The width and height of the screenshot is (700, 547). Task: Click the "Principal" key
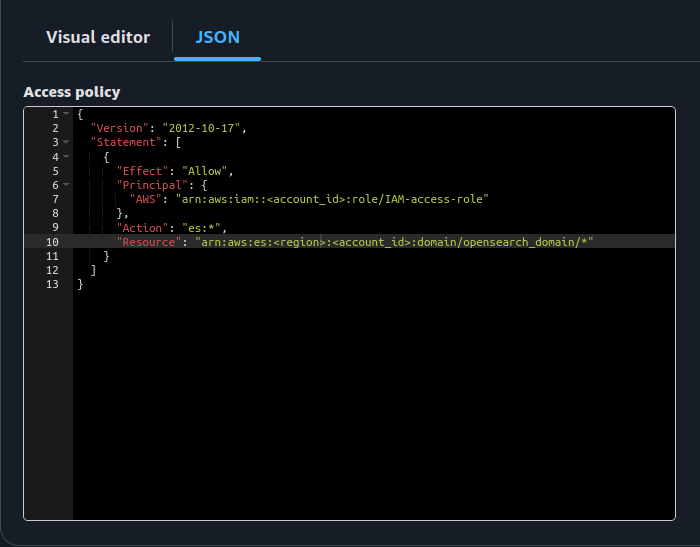pyautogui.click(x=152, y=185)
